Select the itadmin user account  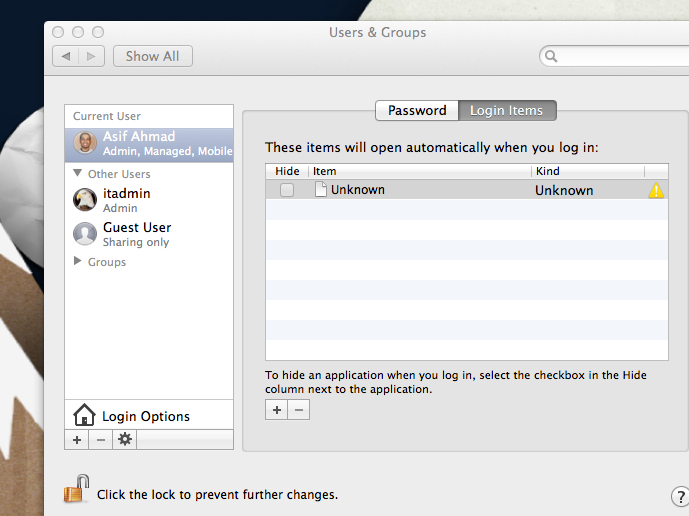pyautogui.click(x=149, y=200)
